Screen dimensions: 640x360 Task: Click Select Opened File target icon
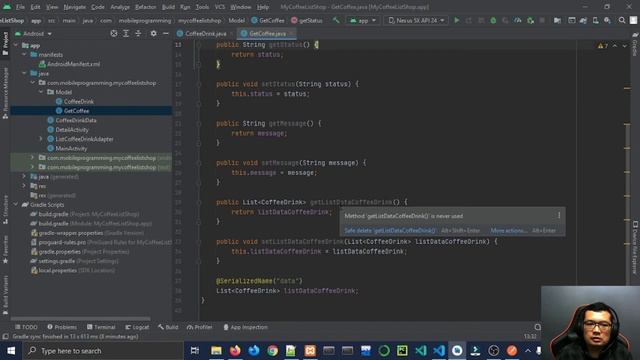coord(114,33)
